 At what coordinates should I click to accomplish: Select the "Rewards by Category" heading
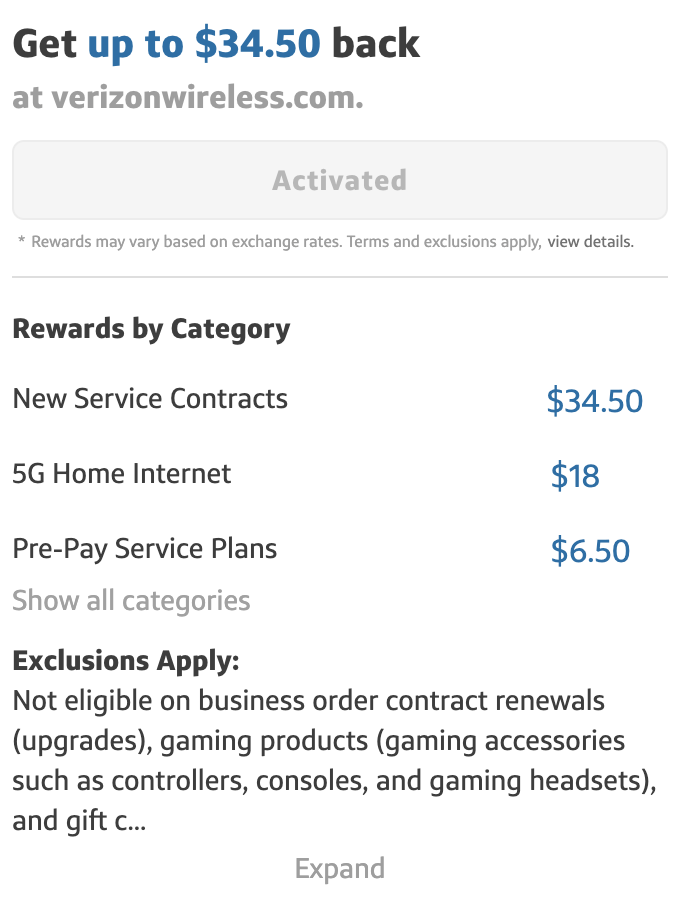click(151, 329)
